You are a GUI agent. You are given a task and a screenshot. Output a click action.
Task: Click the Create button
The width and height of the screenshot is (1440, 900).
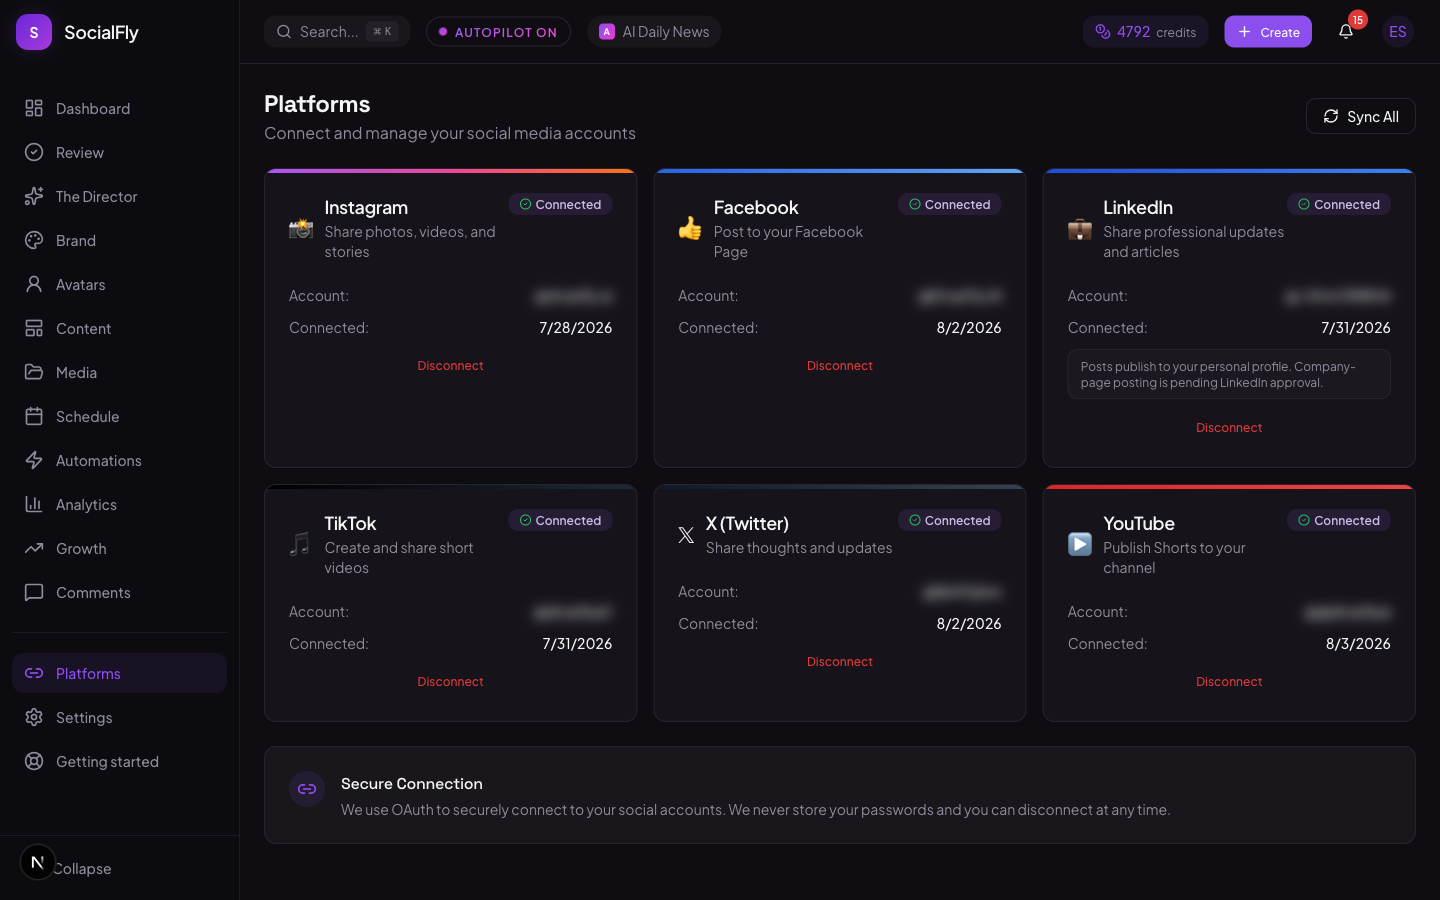(x=1268, y=32)
